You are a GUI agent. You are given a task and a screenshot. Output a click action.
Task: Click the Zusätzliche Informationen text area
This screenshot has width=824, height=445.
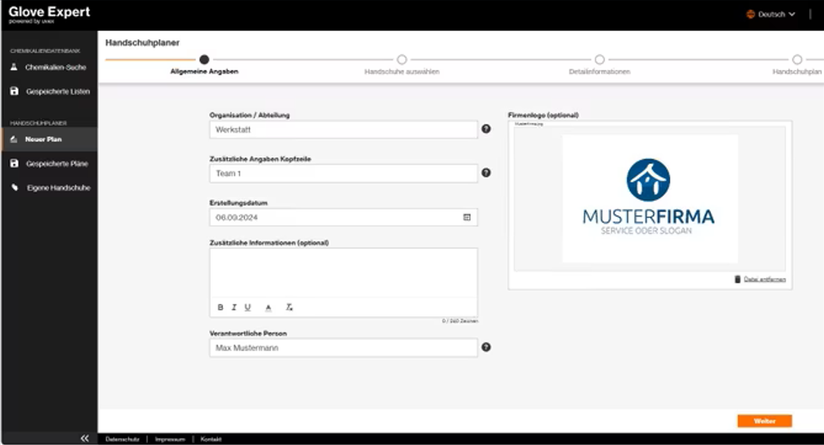coord(343,272)
